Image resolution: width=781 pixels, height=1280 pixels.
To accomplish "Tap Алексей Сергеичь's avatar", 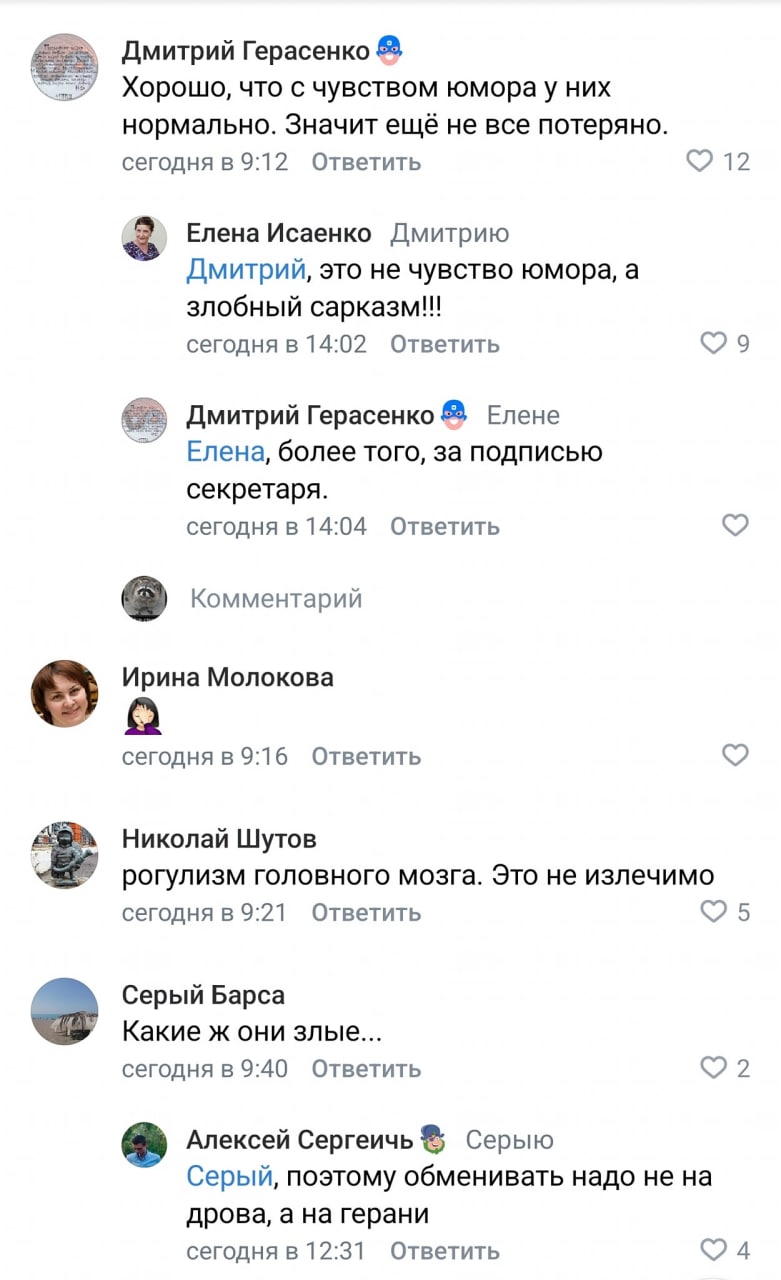I will (144, 1144).
